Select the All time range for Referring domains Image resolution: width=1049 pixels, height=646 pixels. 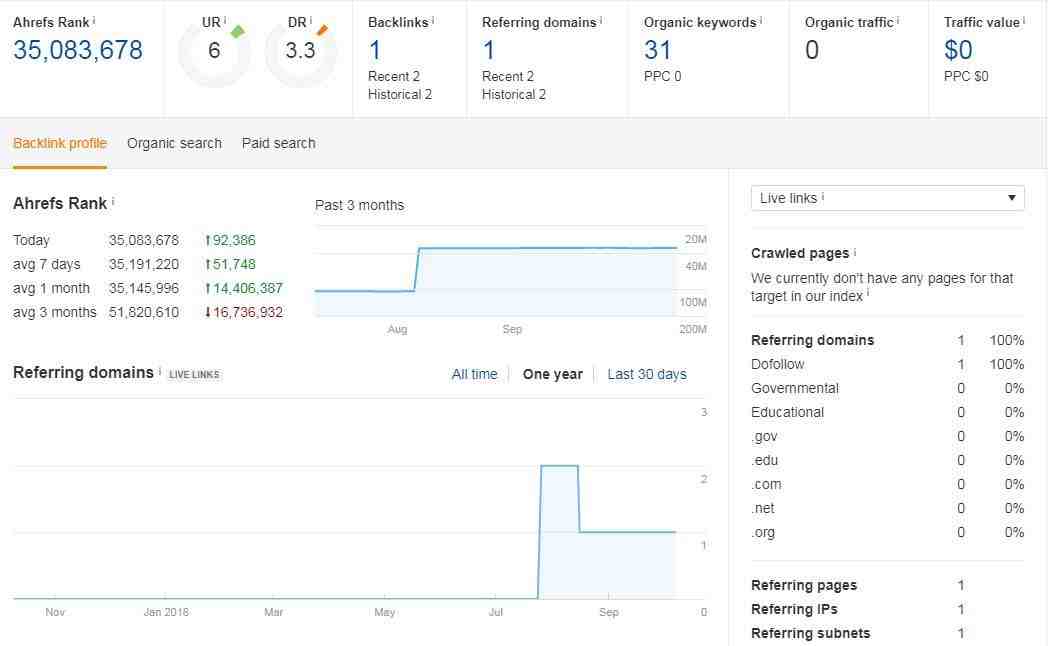[474, 374]
